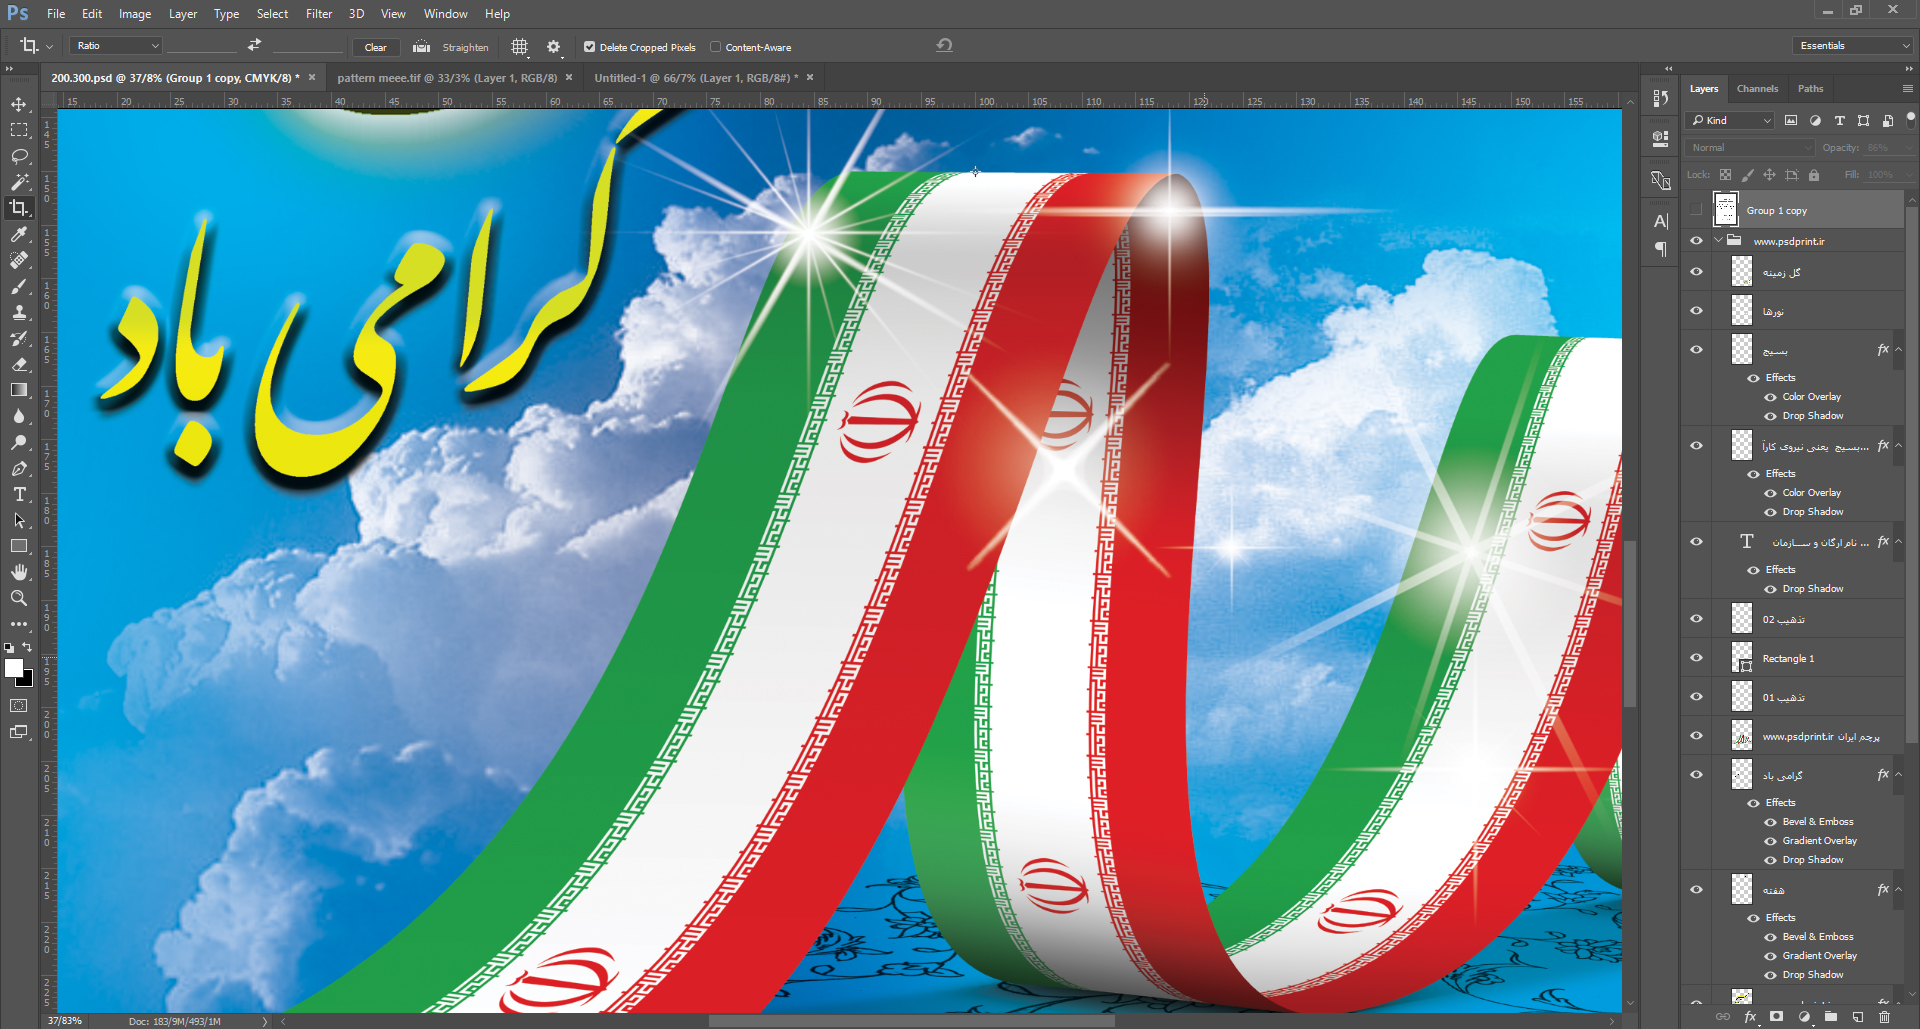This screenshot has height=1029, width=1920.
Task: Select the Eyedropper tool
Action: point(19,234)
